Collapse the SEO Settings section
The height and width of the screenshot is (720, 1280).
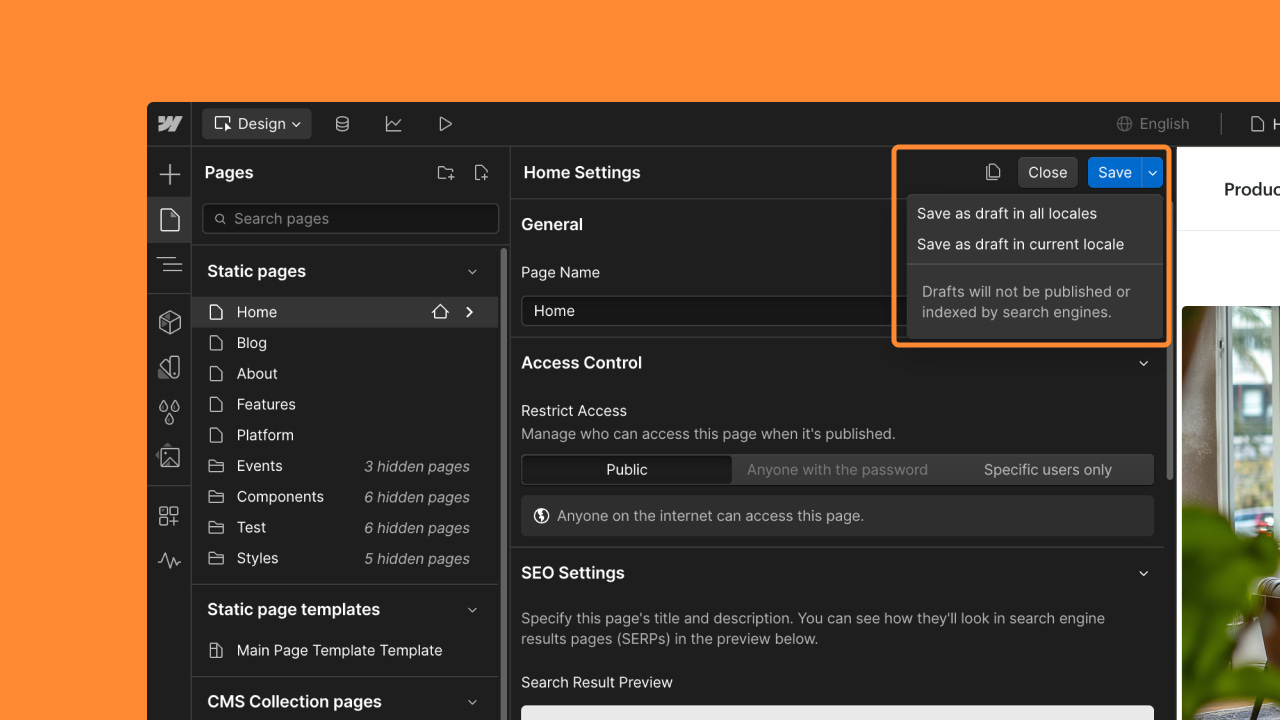1144,573
